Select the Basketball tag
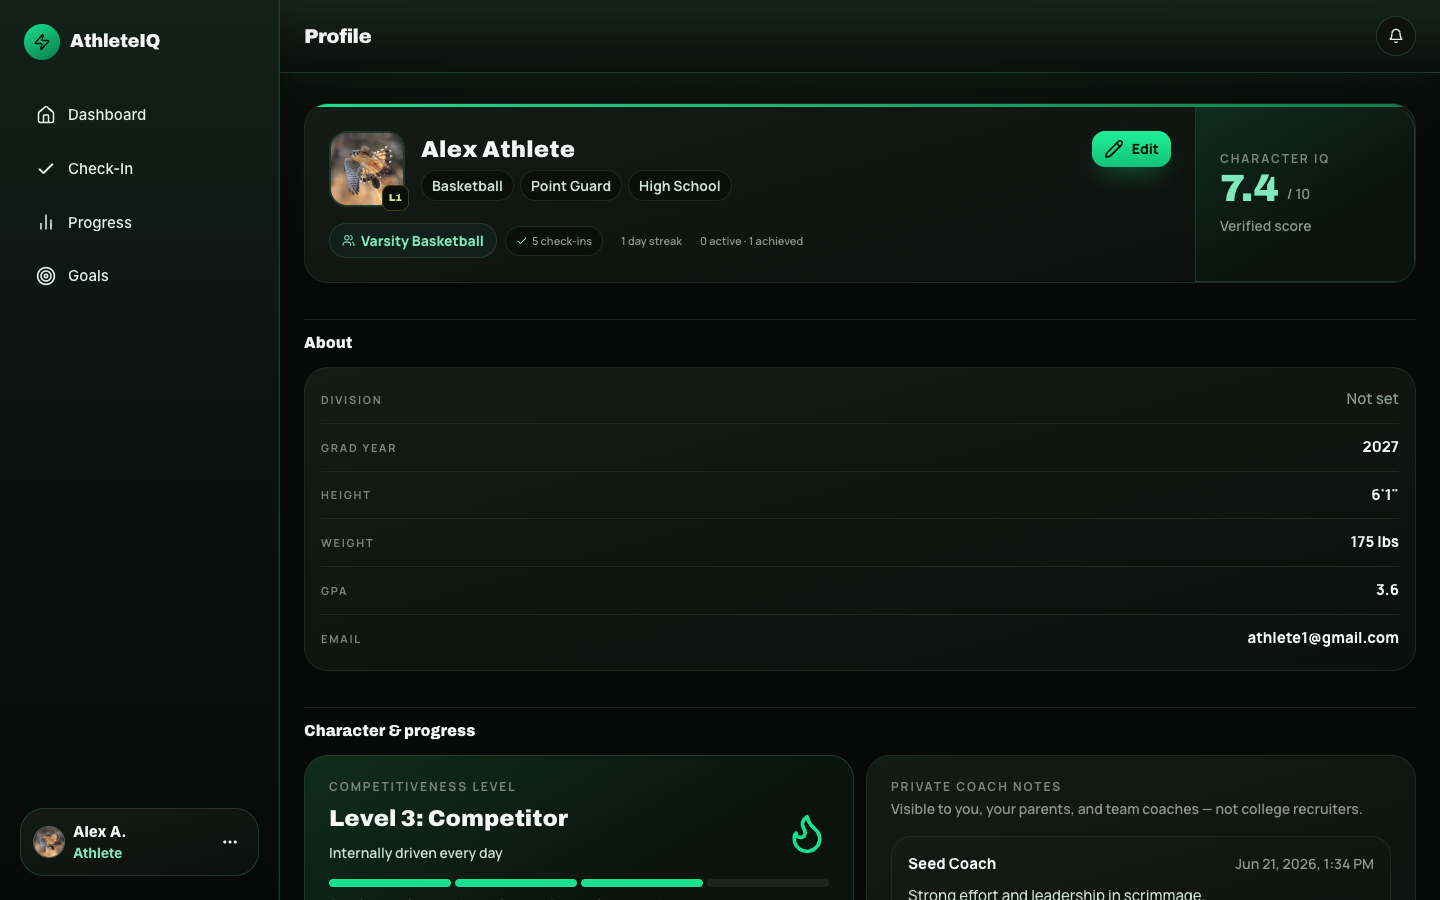 [467, 186]
